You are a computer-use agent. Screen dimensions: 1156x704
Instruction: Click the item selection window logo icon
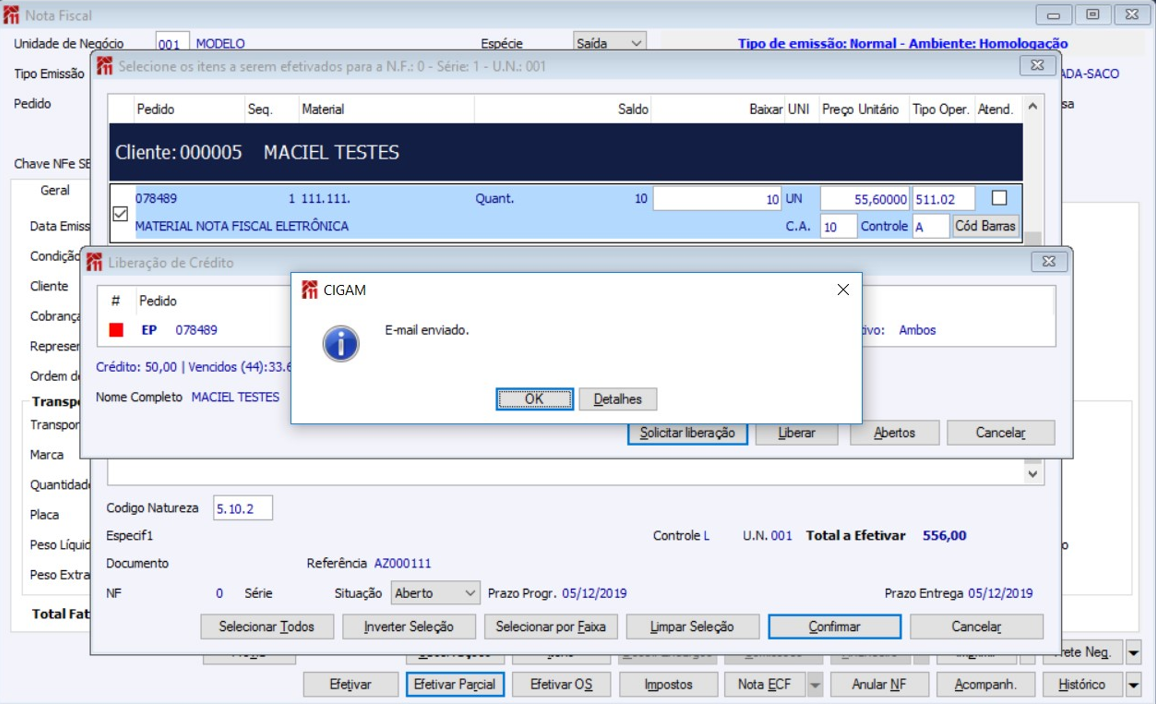click(104, 66)
